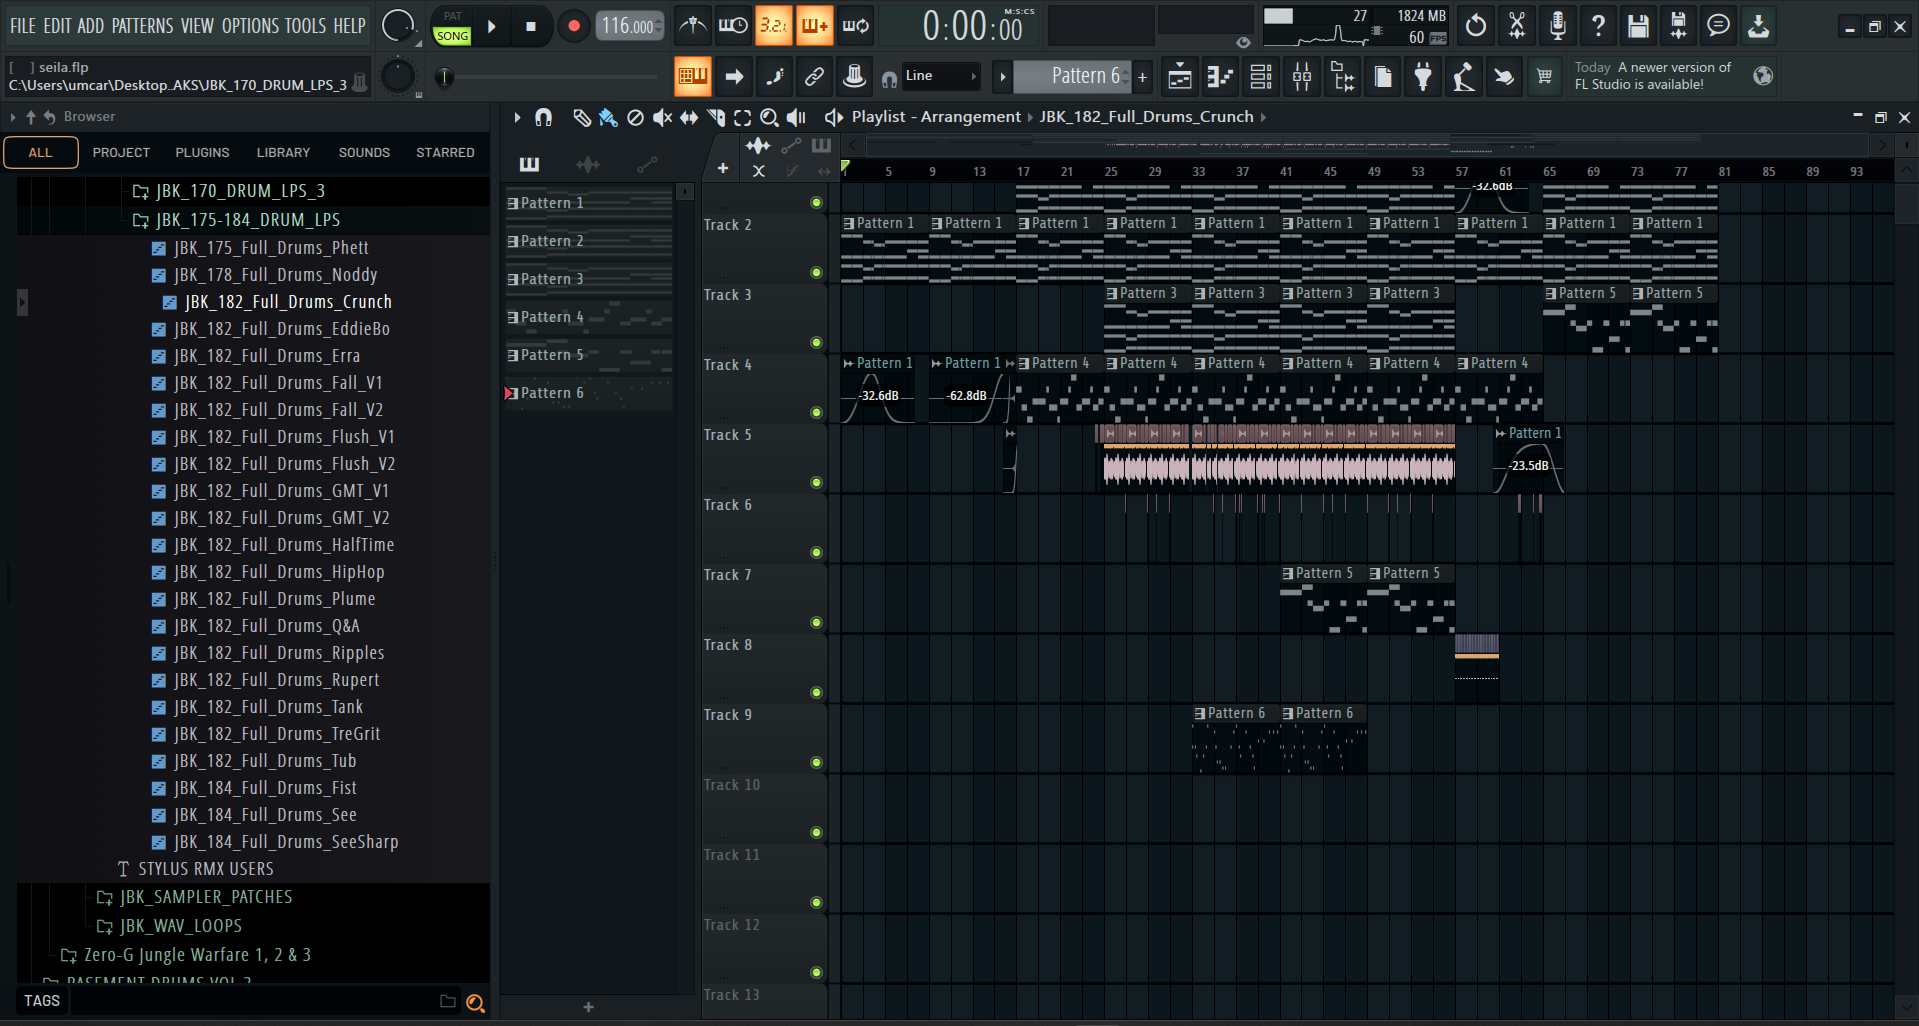Screen dimensions: 1919x1026
Task: Toggle the playlist snap magnet
Action: (543, 117)
